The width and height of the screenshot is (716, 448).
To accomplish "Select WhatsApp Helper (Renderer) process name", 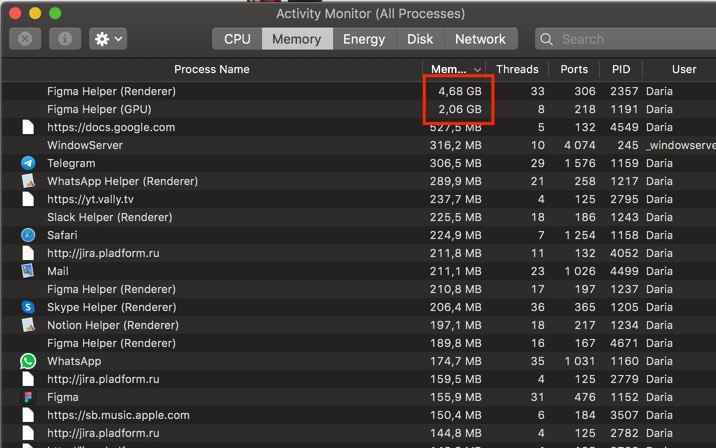I will pyautogui.click(x=122, y=181).
